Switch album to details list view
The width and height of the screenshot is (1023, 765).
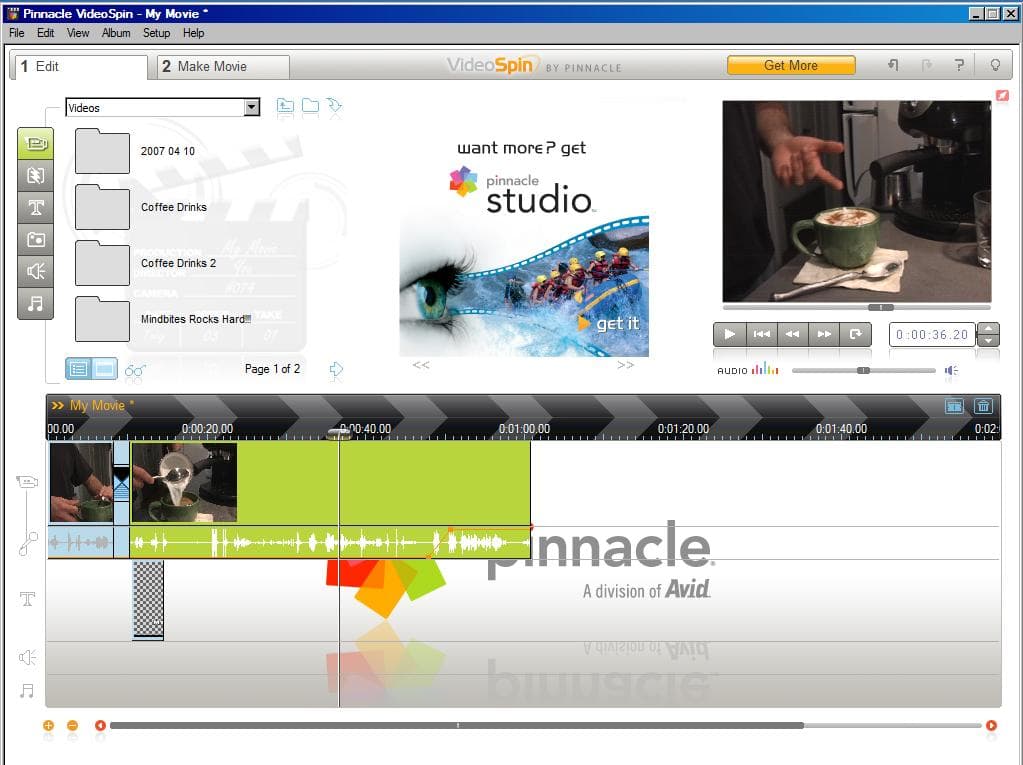pyautogui.click(x=78, y=369)
